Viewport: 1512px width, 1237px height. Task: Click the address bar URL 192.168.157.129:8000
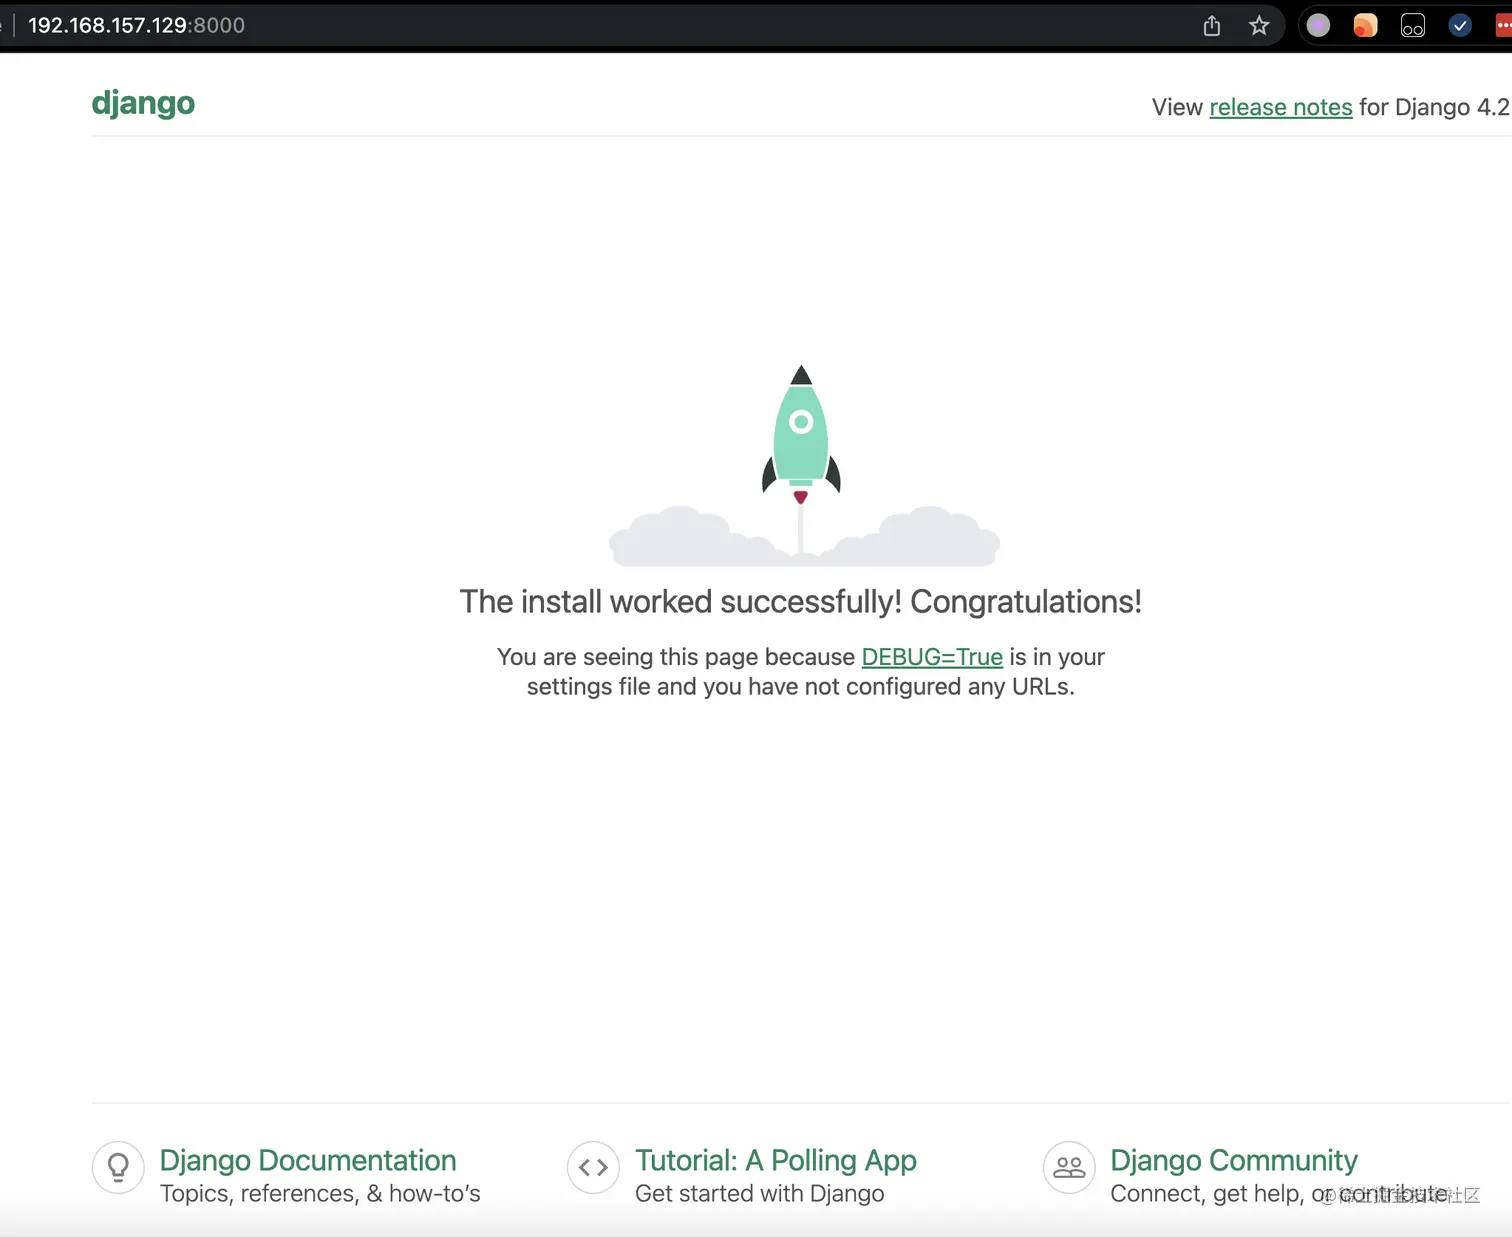click(x=137, y=26)
